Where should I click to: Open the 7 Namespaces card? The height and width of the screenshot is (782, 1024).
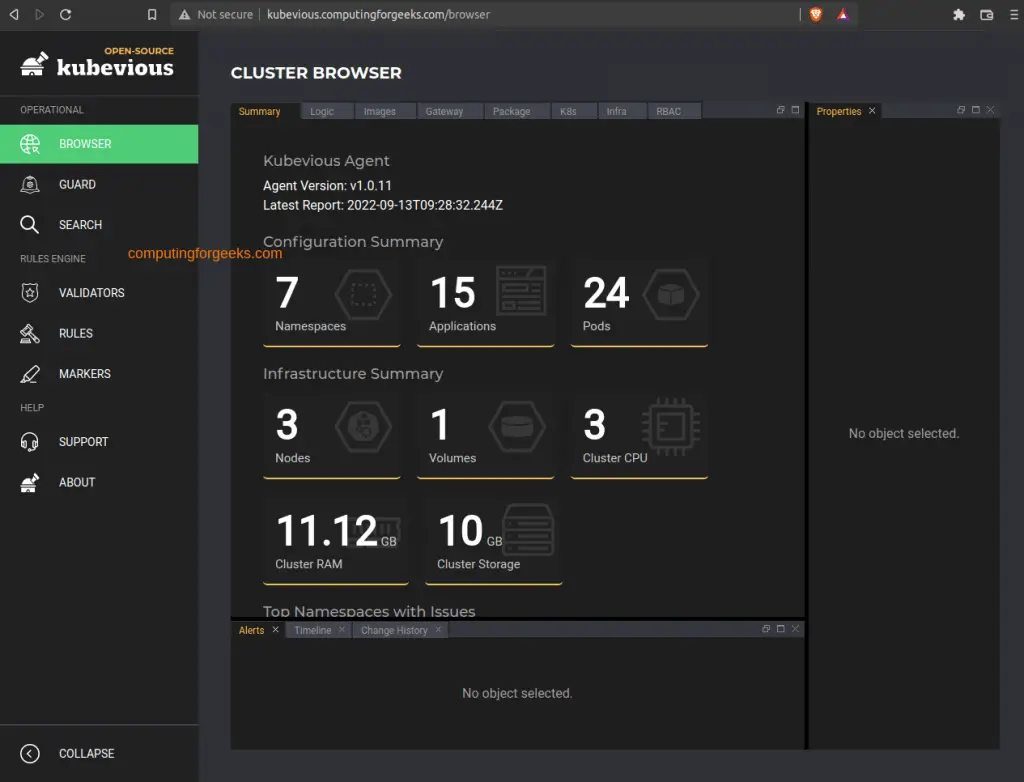click(332, 303)
